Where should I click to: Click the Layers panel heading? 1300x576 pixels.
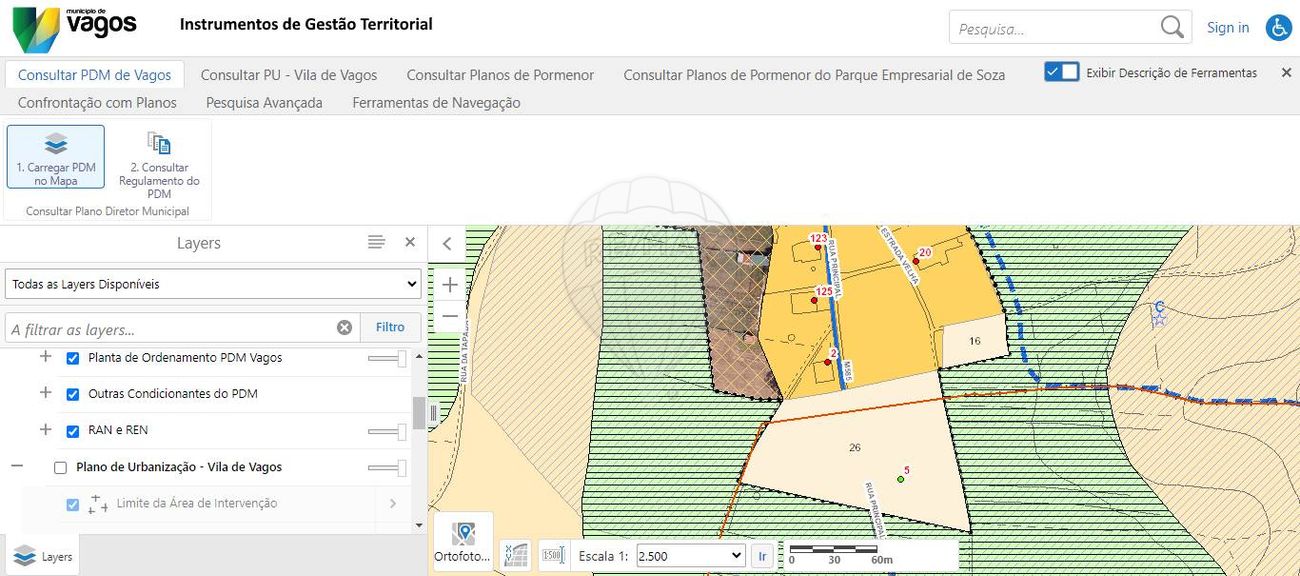(x=198, y=243)
